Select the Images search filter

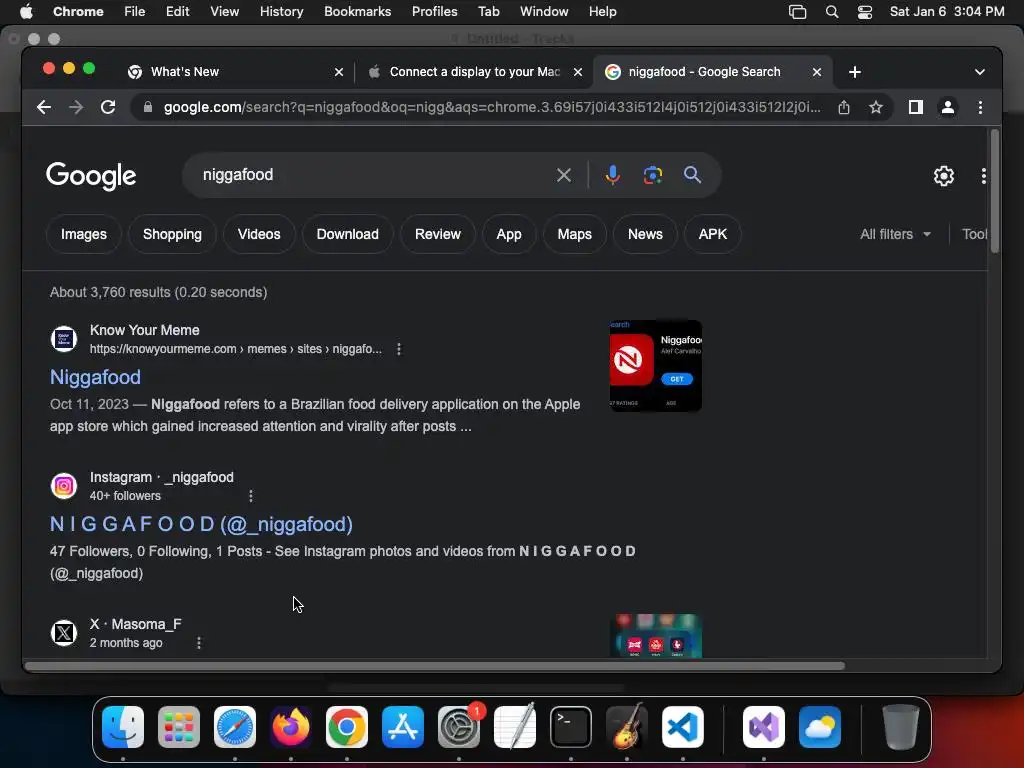84,234
